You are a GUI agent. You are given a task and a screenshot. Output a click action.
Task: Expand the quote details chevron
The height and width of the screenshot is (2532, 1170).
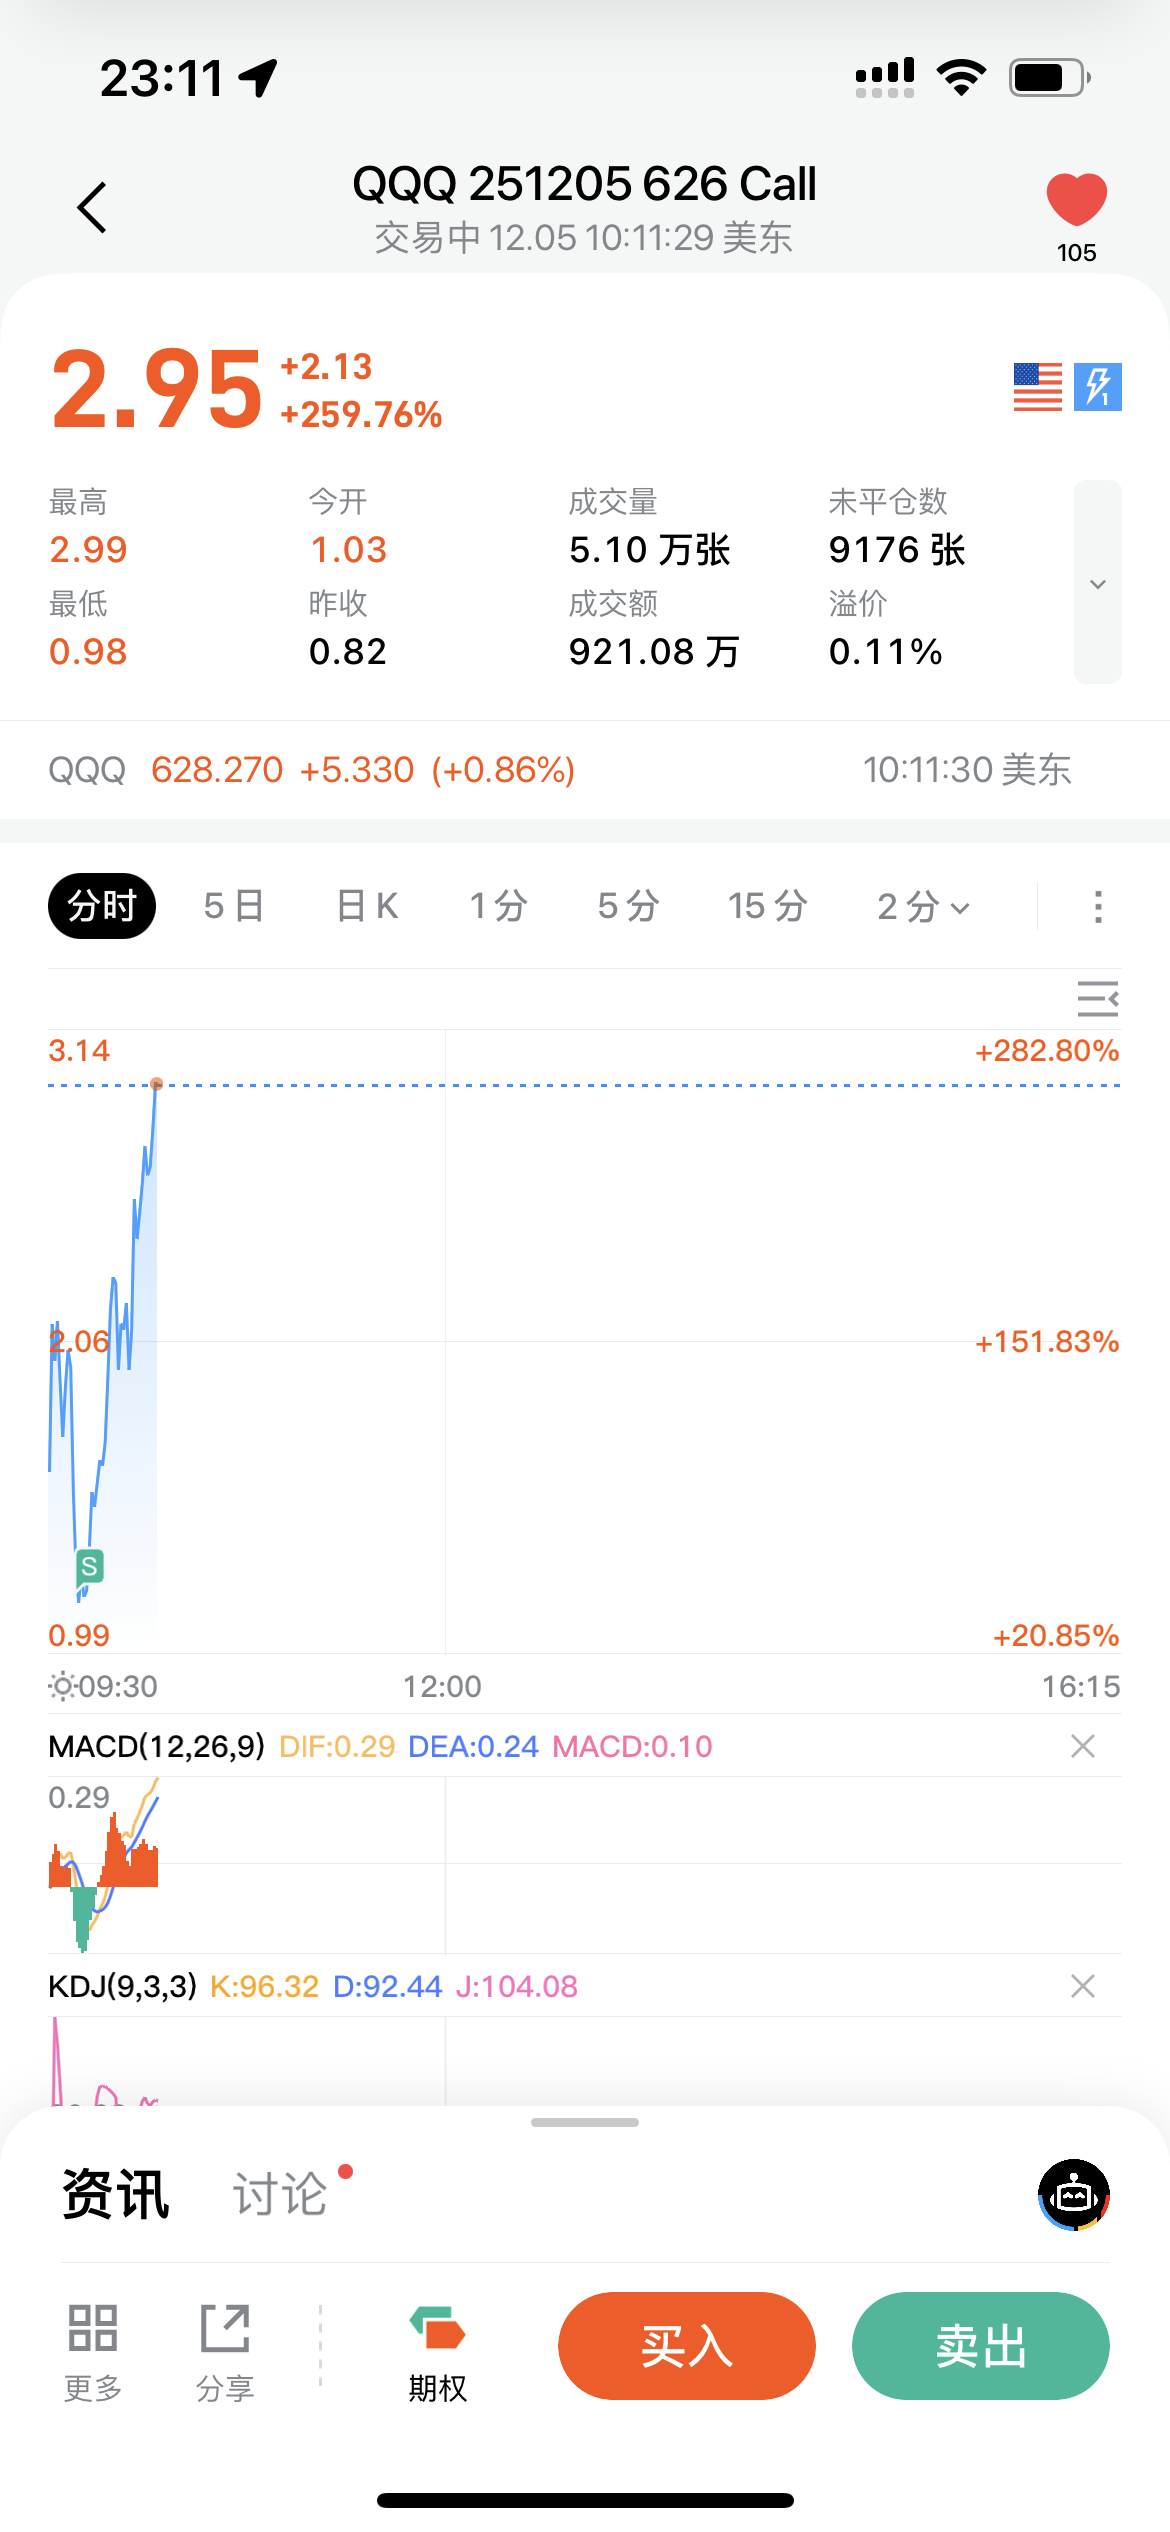pyautogui.click(x=1097, y=583)
